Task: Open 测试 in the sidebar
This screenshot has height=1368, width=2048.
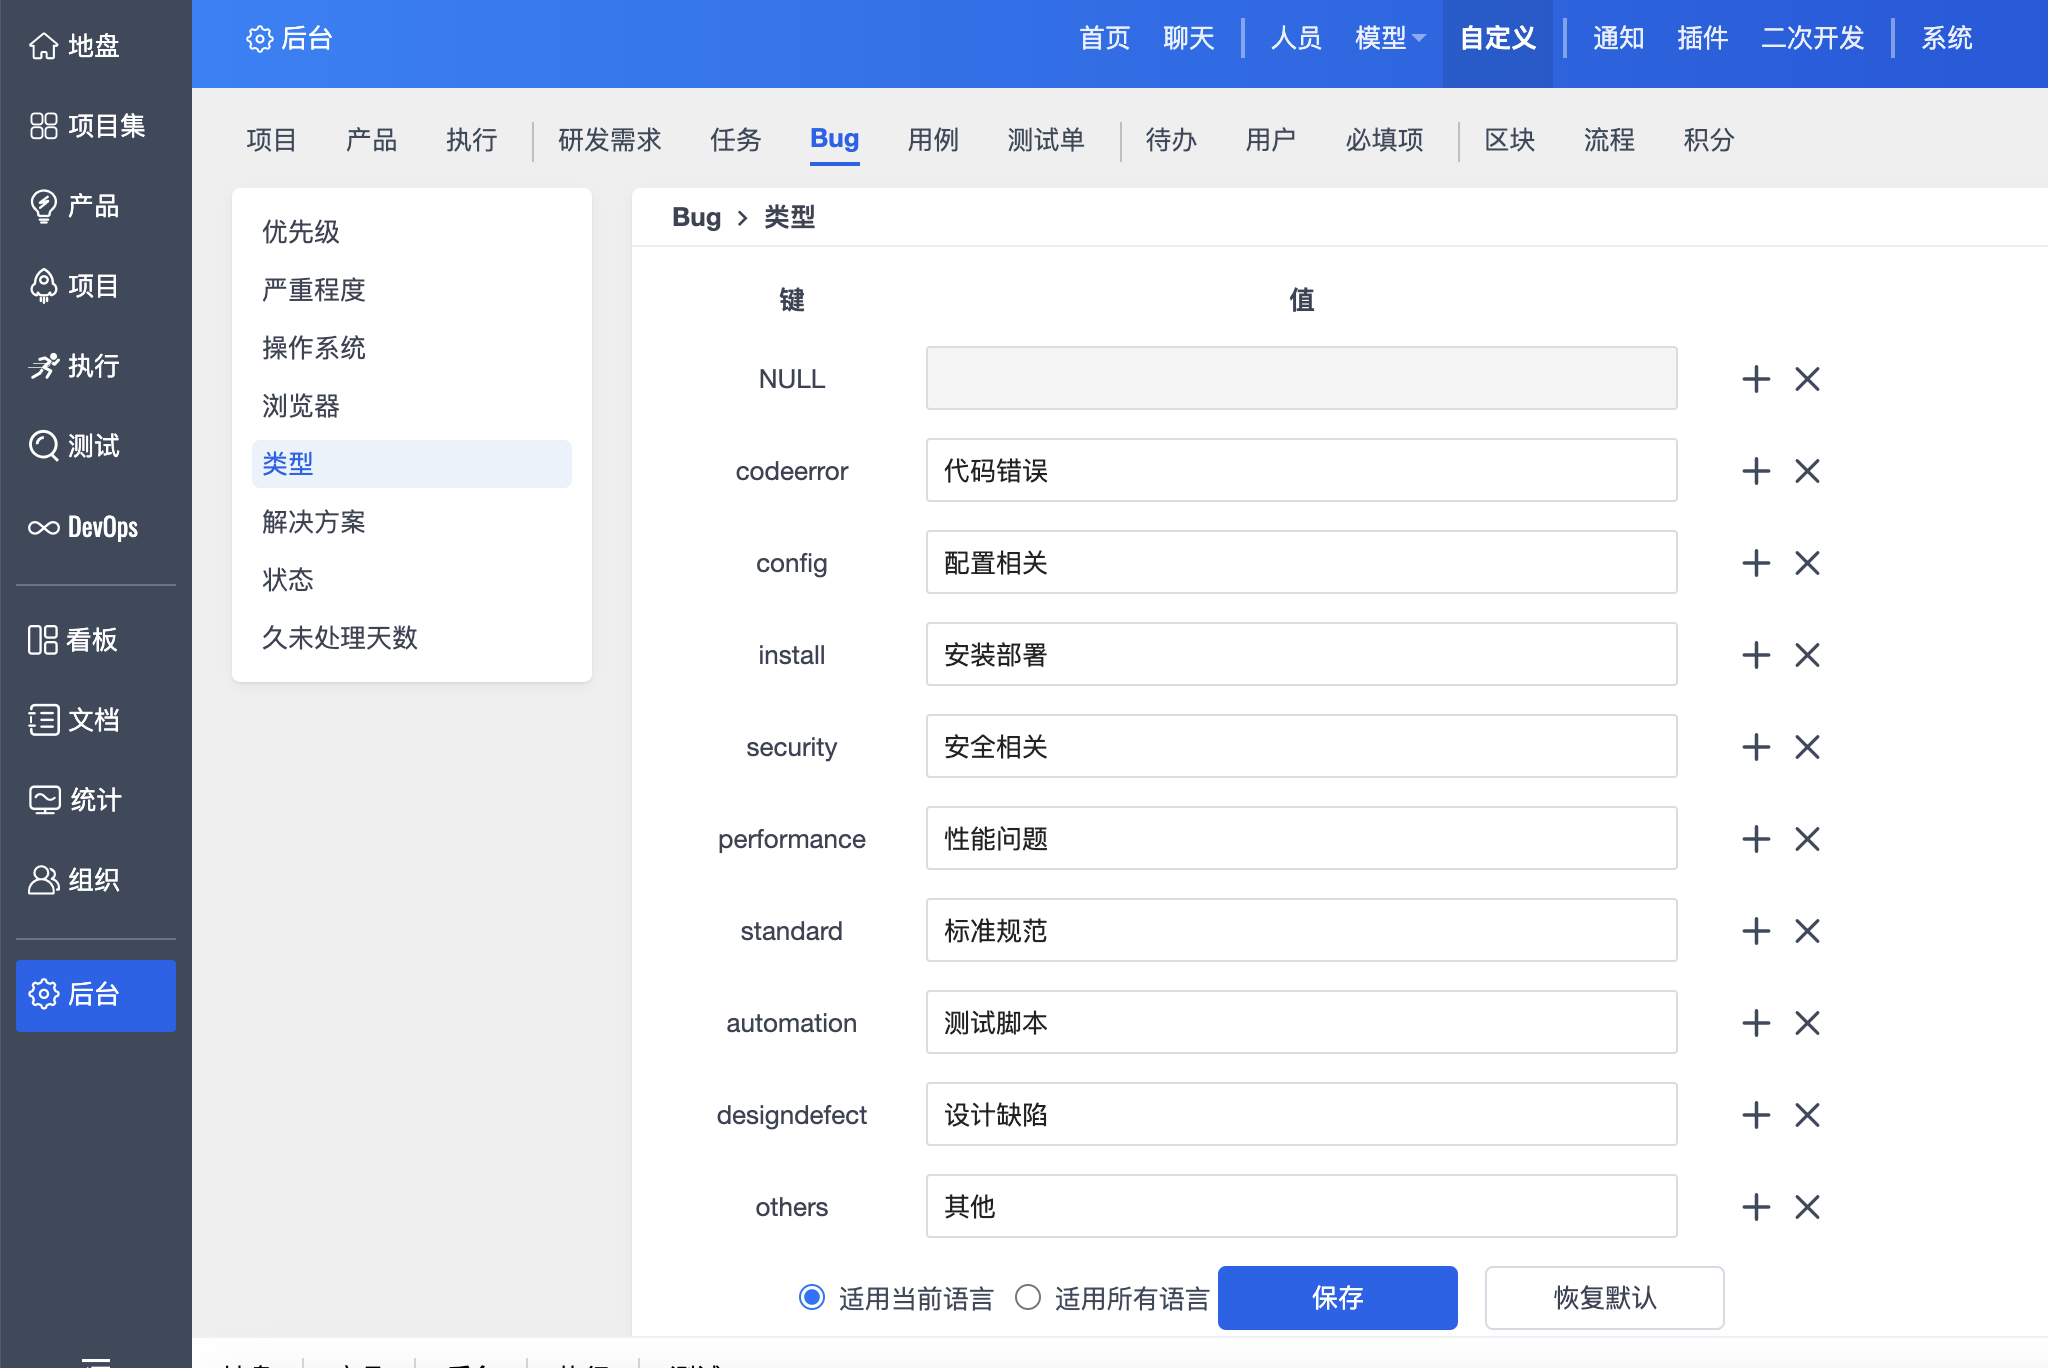Action: pyautogui.click(x=75, y=446)
